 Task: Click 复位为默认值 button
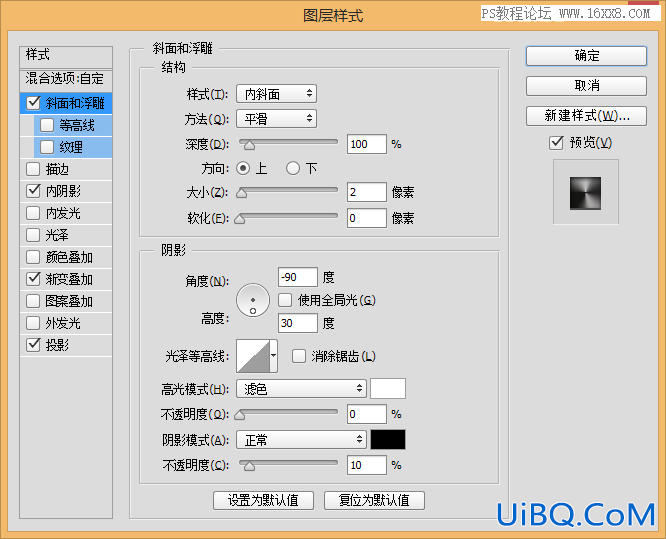(x=374, y=500)
